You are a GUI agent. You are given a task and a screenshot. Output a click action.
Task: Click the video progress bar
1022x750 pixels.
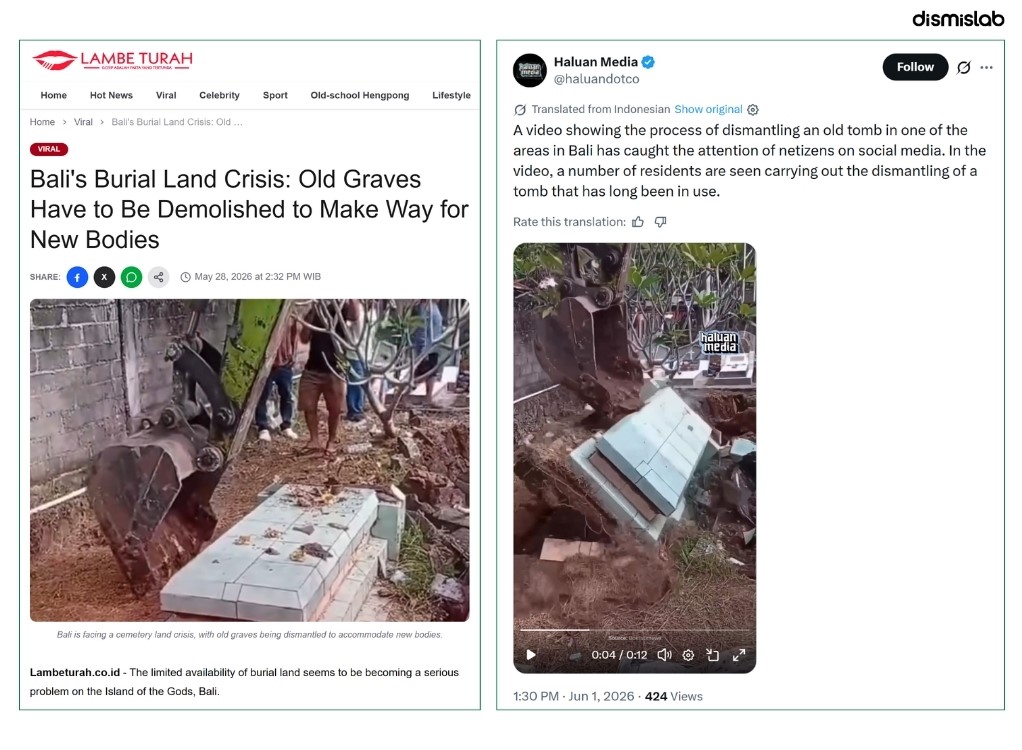pyautogui.click(x=635, y=630)
